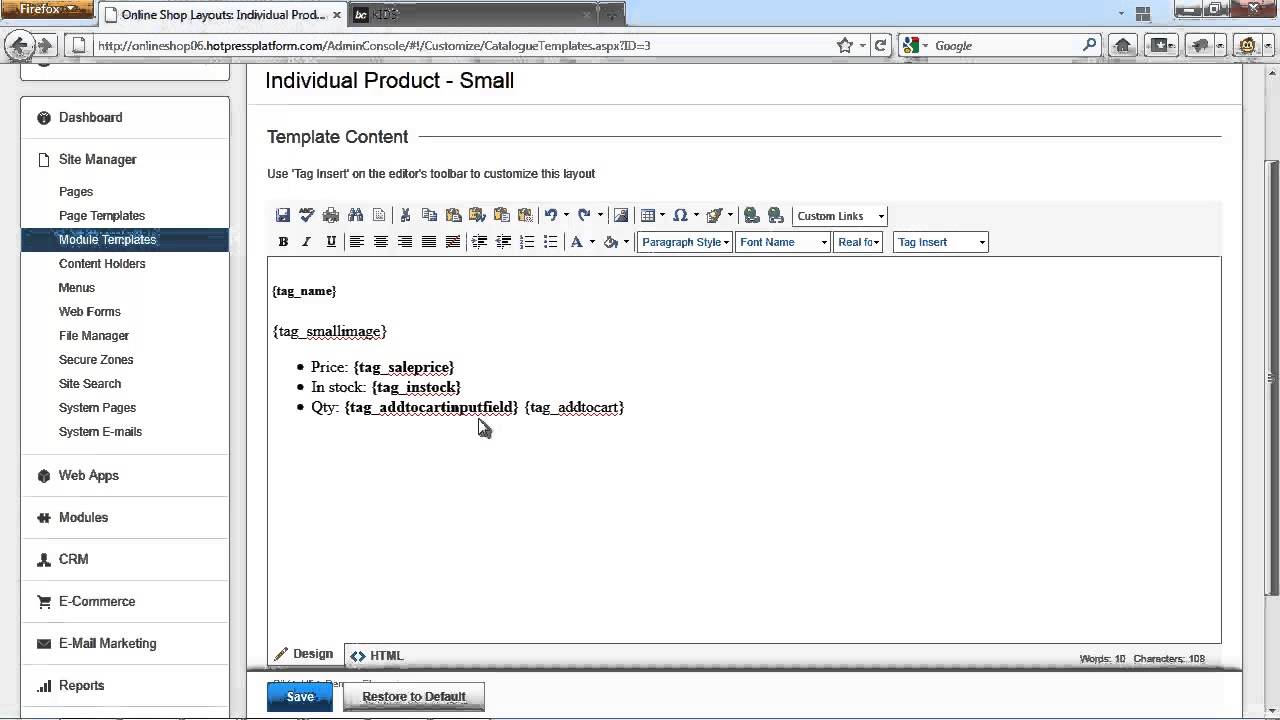Click the Redo arrow icon
Image resolution: width=1280 pixels, height=720 pixels.
pyautogui.click(x=584, y=215)
